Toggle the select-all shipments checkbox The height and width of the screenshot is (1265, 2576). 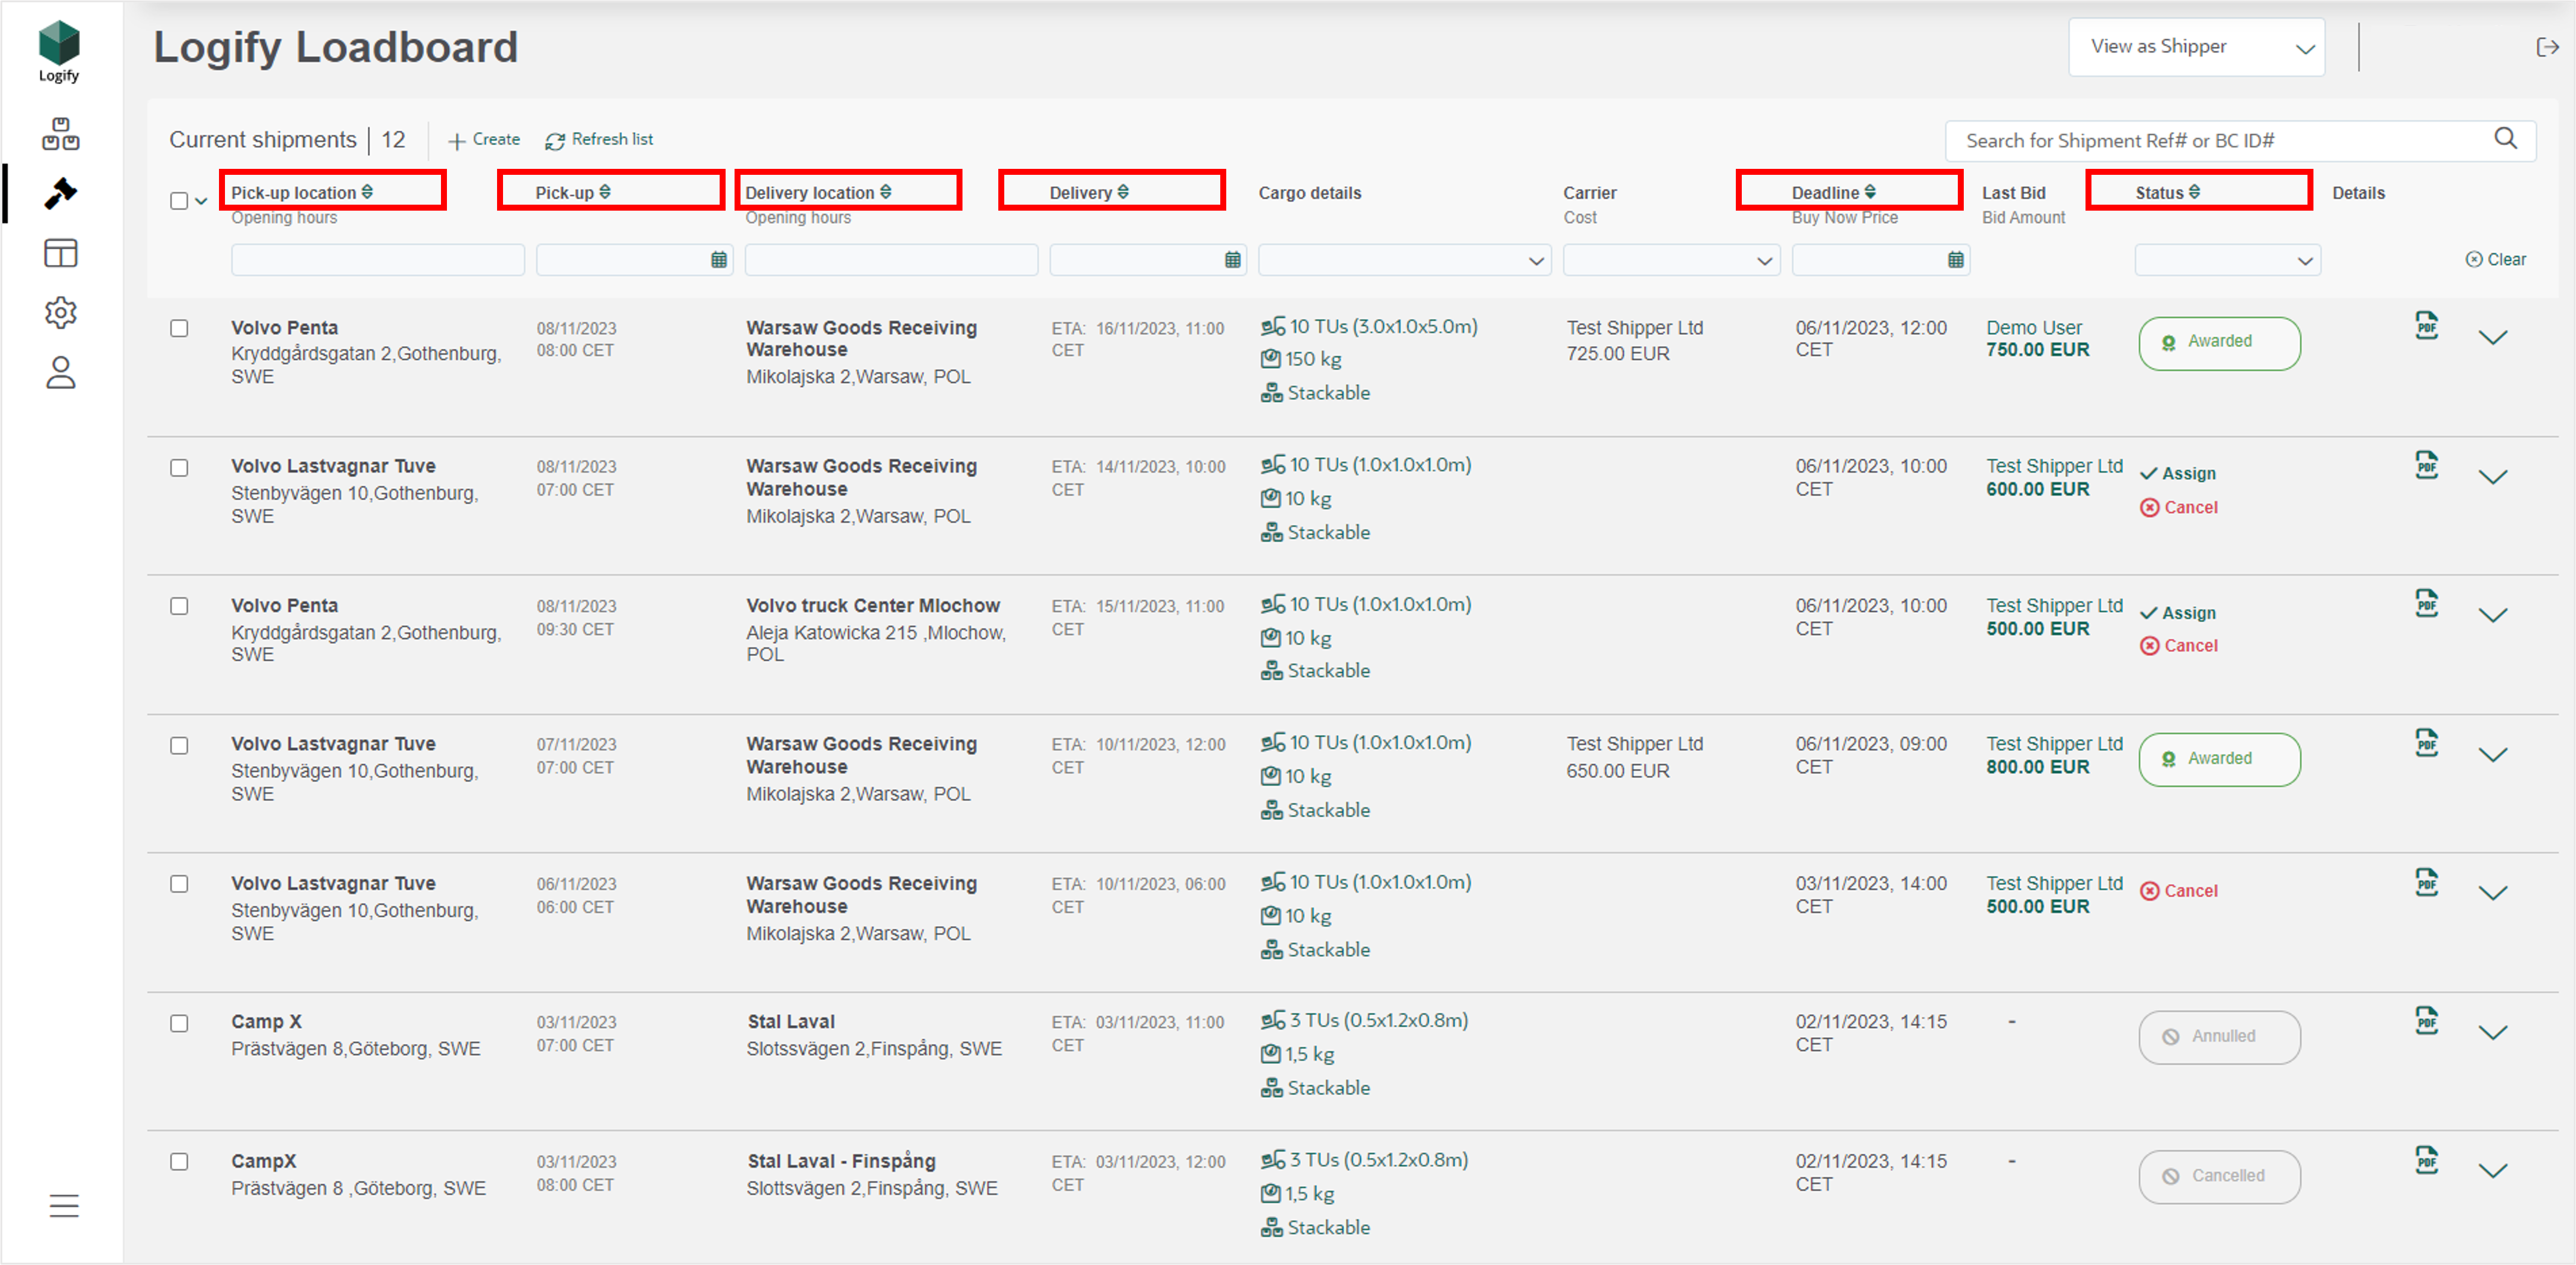coord(179,201)
